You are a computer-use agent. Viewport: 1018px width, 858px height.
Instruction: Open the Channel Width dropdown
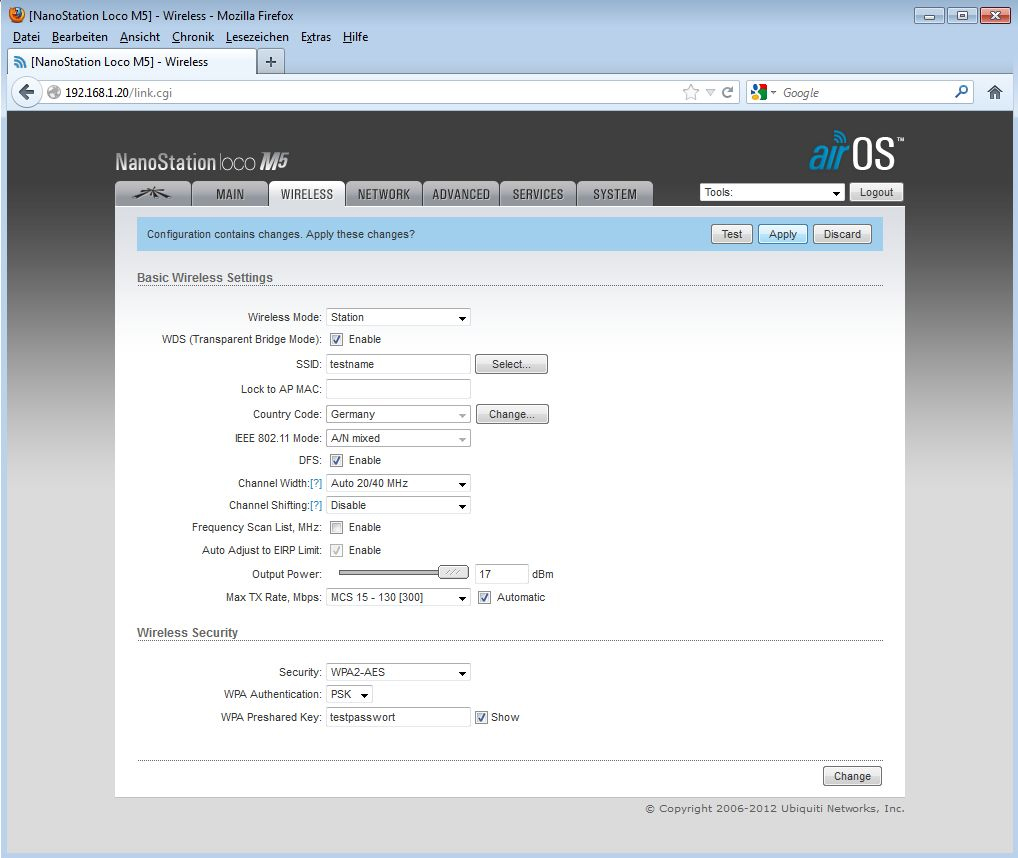[x=398, y=484]
